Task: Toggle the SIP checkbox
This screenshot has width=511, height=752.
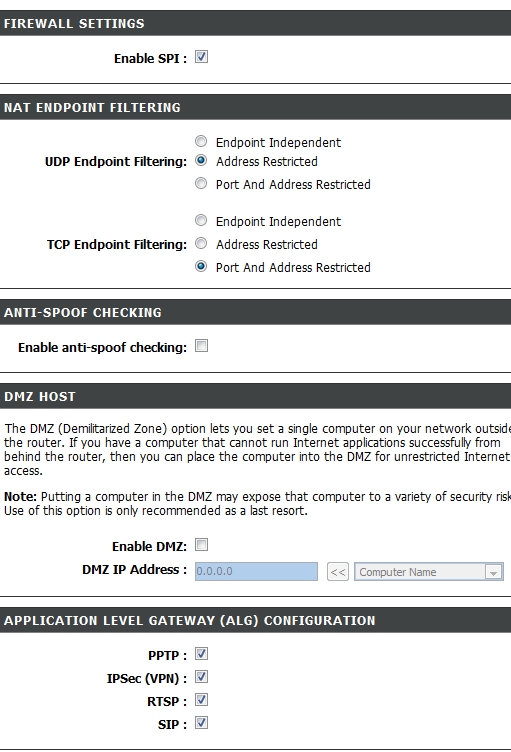Action: pos(201,723)
